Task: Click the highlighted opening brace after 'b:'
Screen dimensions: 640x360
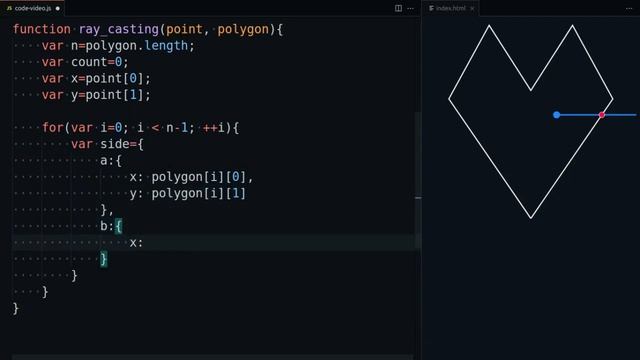Action: [118, 226]
